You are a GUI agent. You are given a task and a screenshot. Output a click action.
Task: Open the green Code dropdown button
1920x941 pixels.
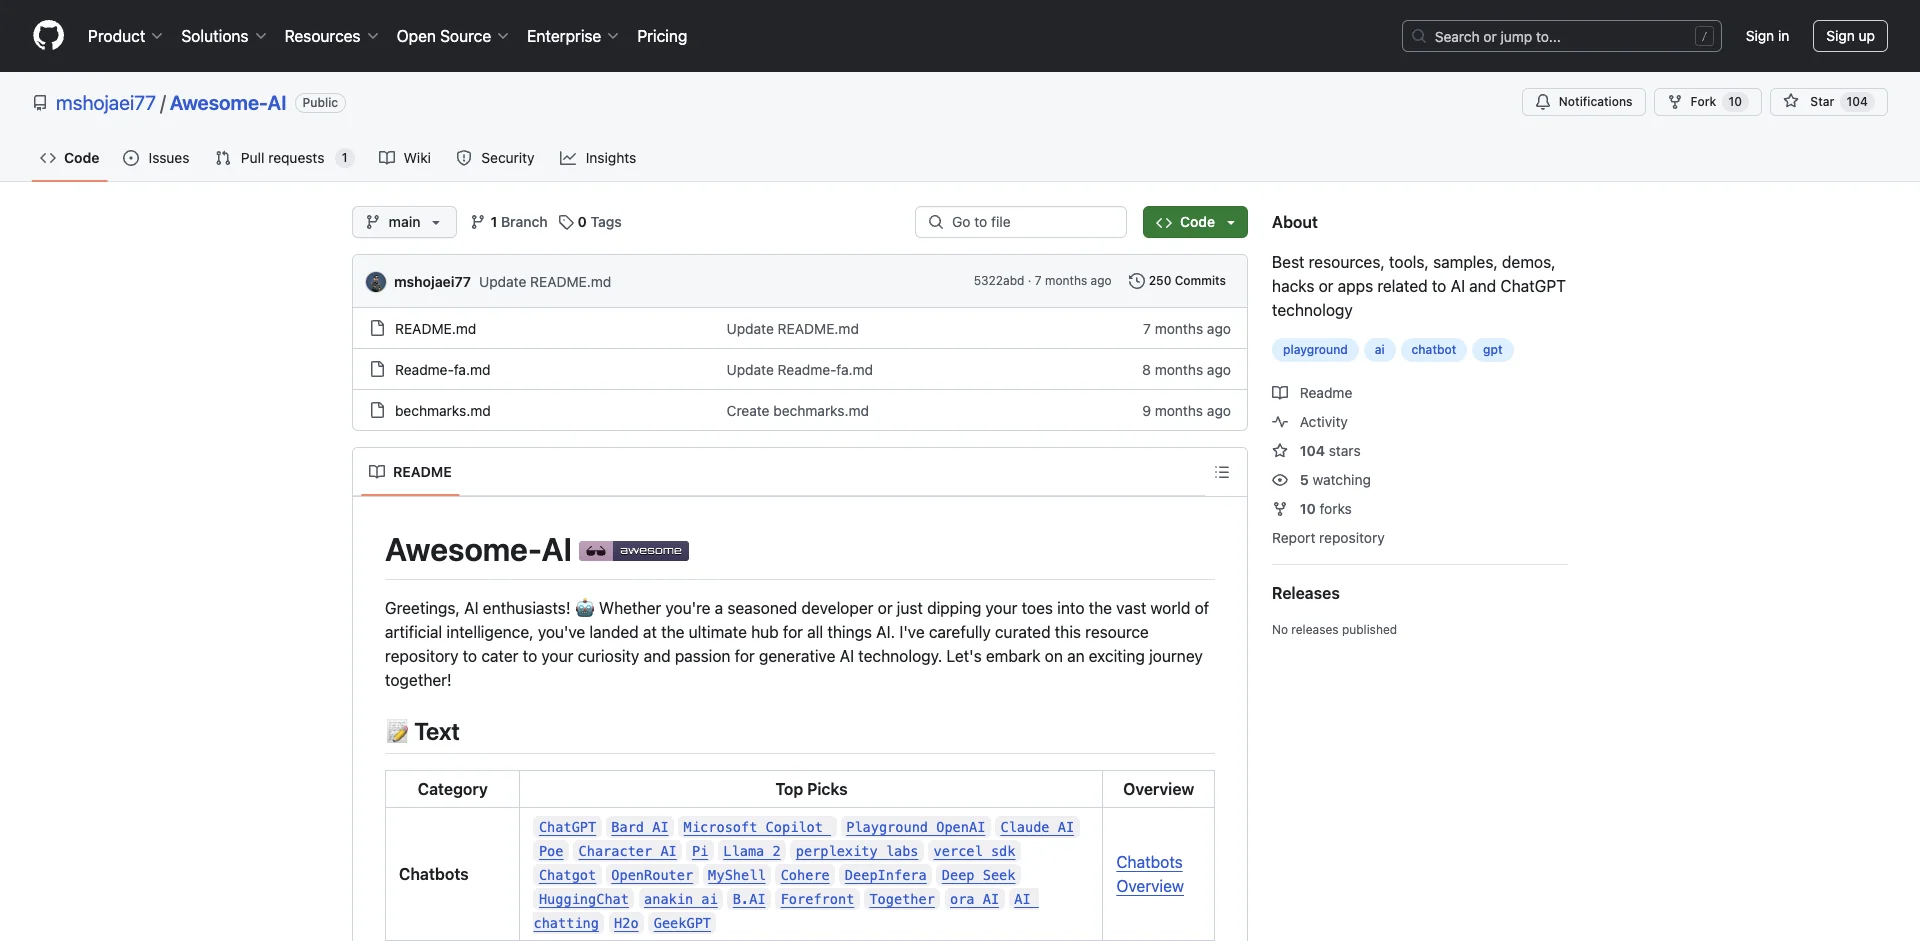point(1195,222)
